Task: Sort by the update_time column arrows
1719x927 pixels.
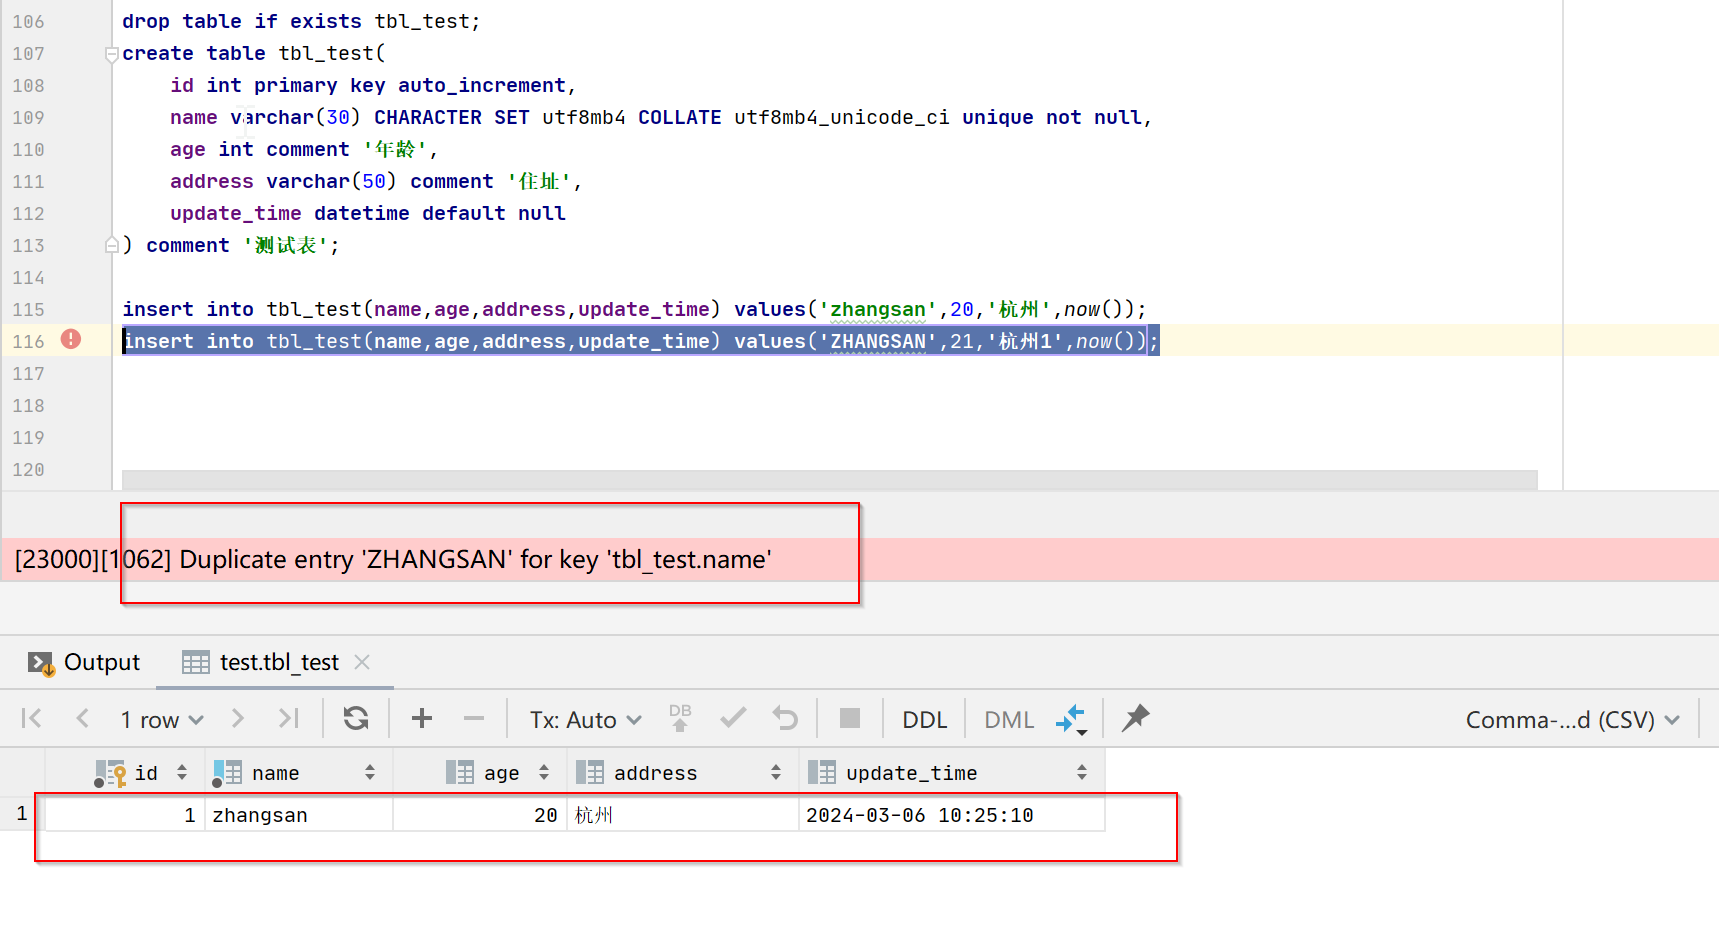Action: pos(1082,772)
